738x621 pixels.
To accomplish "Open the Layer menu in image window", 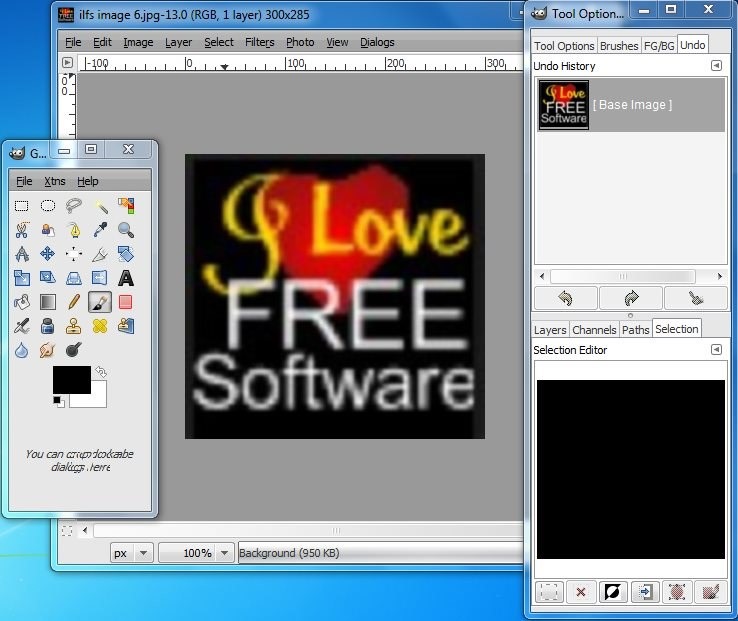I will coord(178,42).
